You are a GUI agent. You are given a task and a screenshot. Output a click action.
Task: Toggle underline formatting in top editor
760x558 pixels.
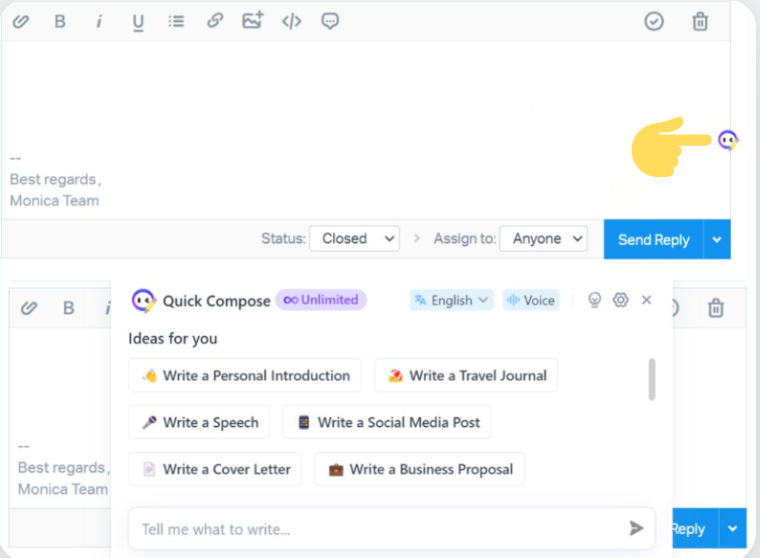click(138, 22)
